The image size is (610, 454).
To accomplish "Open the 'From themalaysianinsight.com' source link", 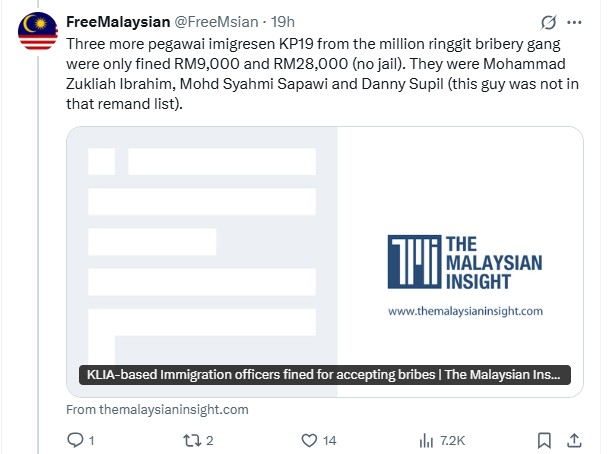I will [x=157, y=409].
